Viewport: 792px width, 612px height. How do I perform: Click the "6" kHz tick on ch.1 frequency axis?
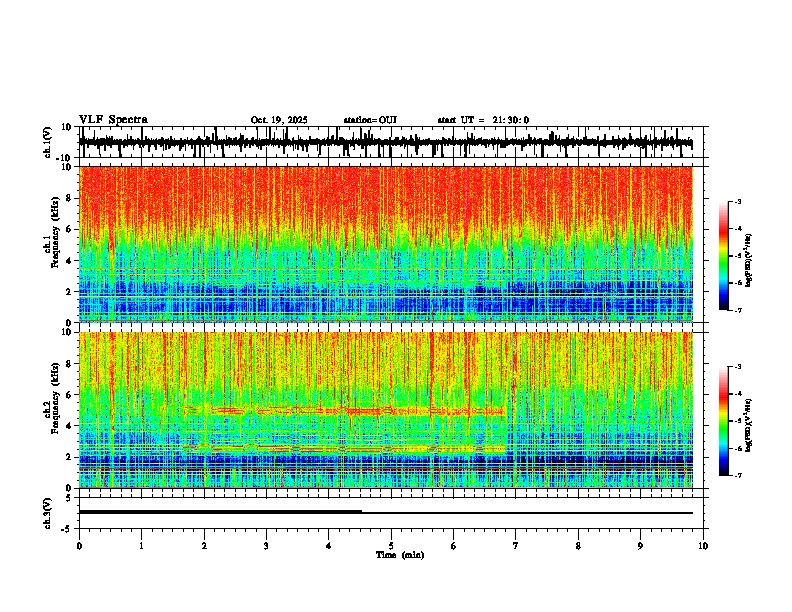70,229
